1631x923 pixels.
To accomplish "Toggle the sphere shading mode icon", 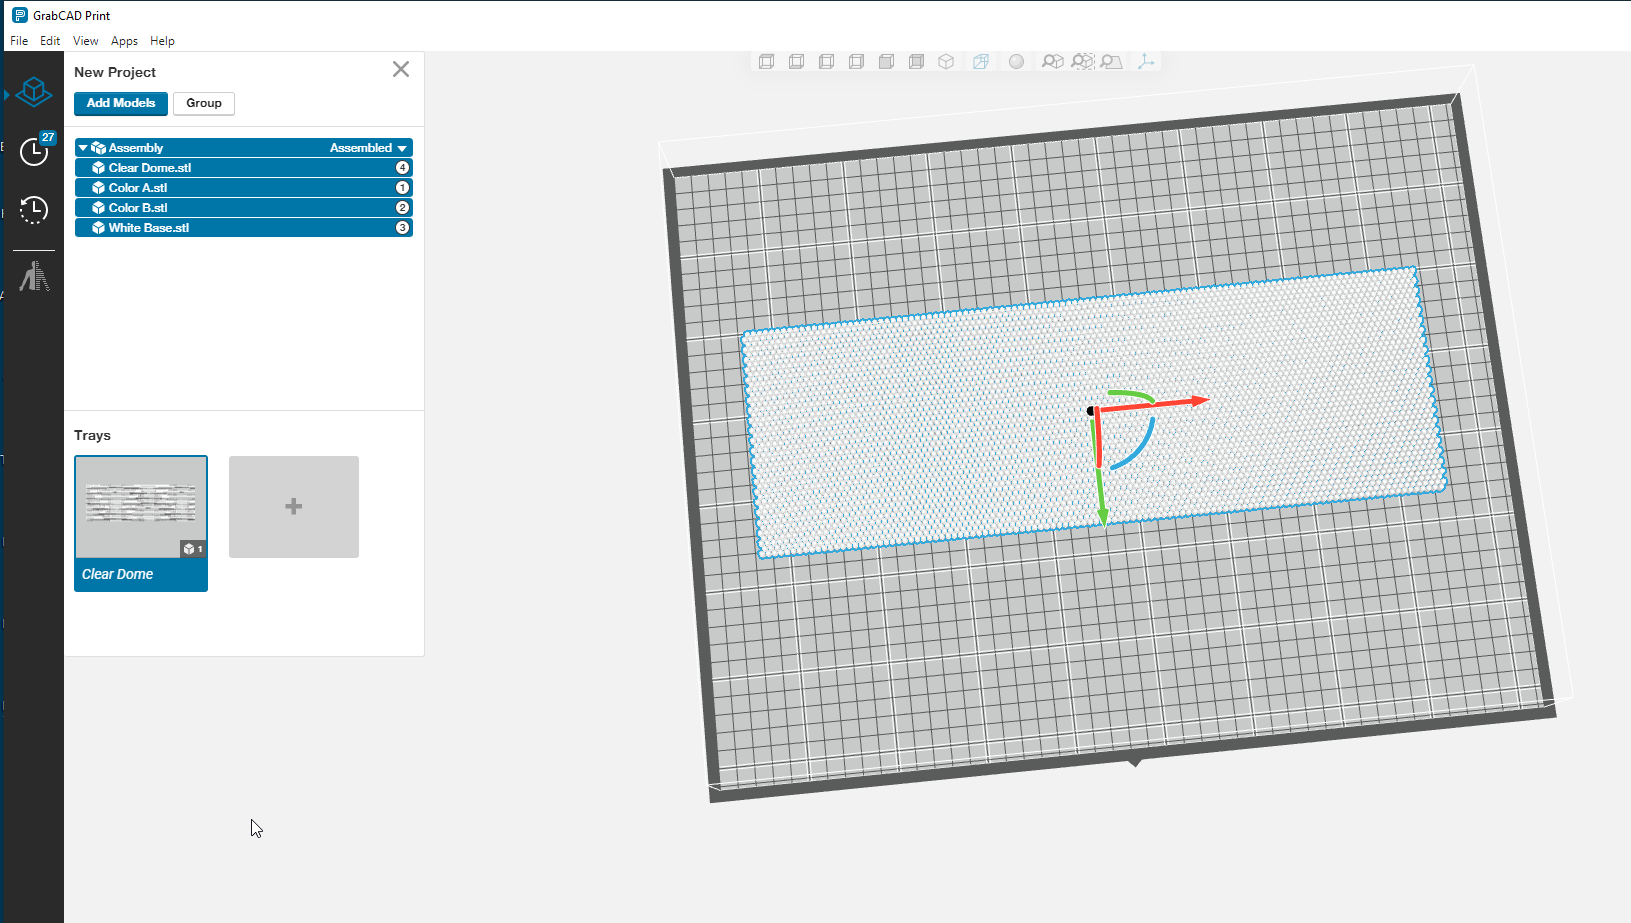I will [1016, 62].
